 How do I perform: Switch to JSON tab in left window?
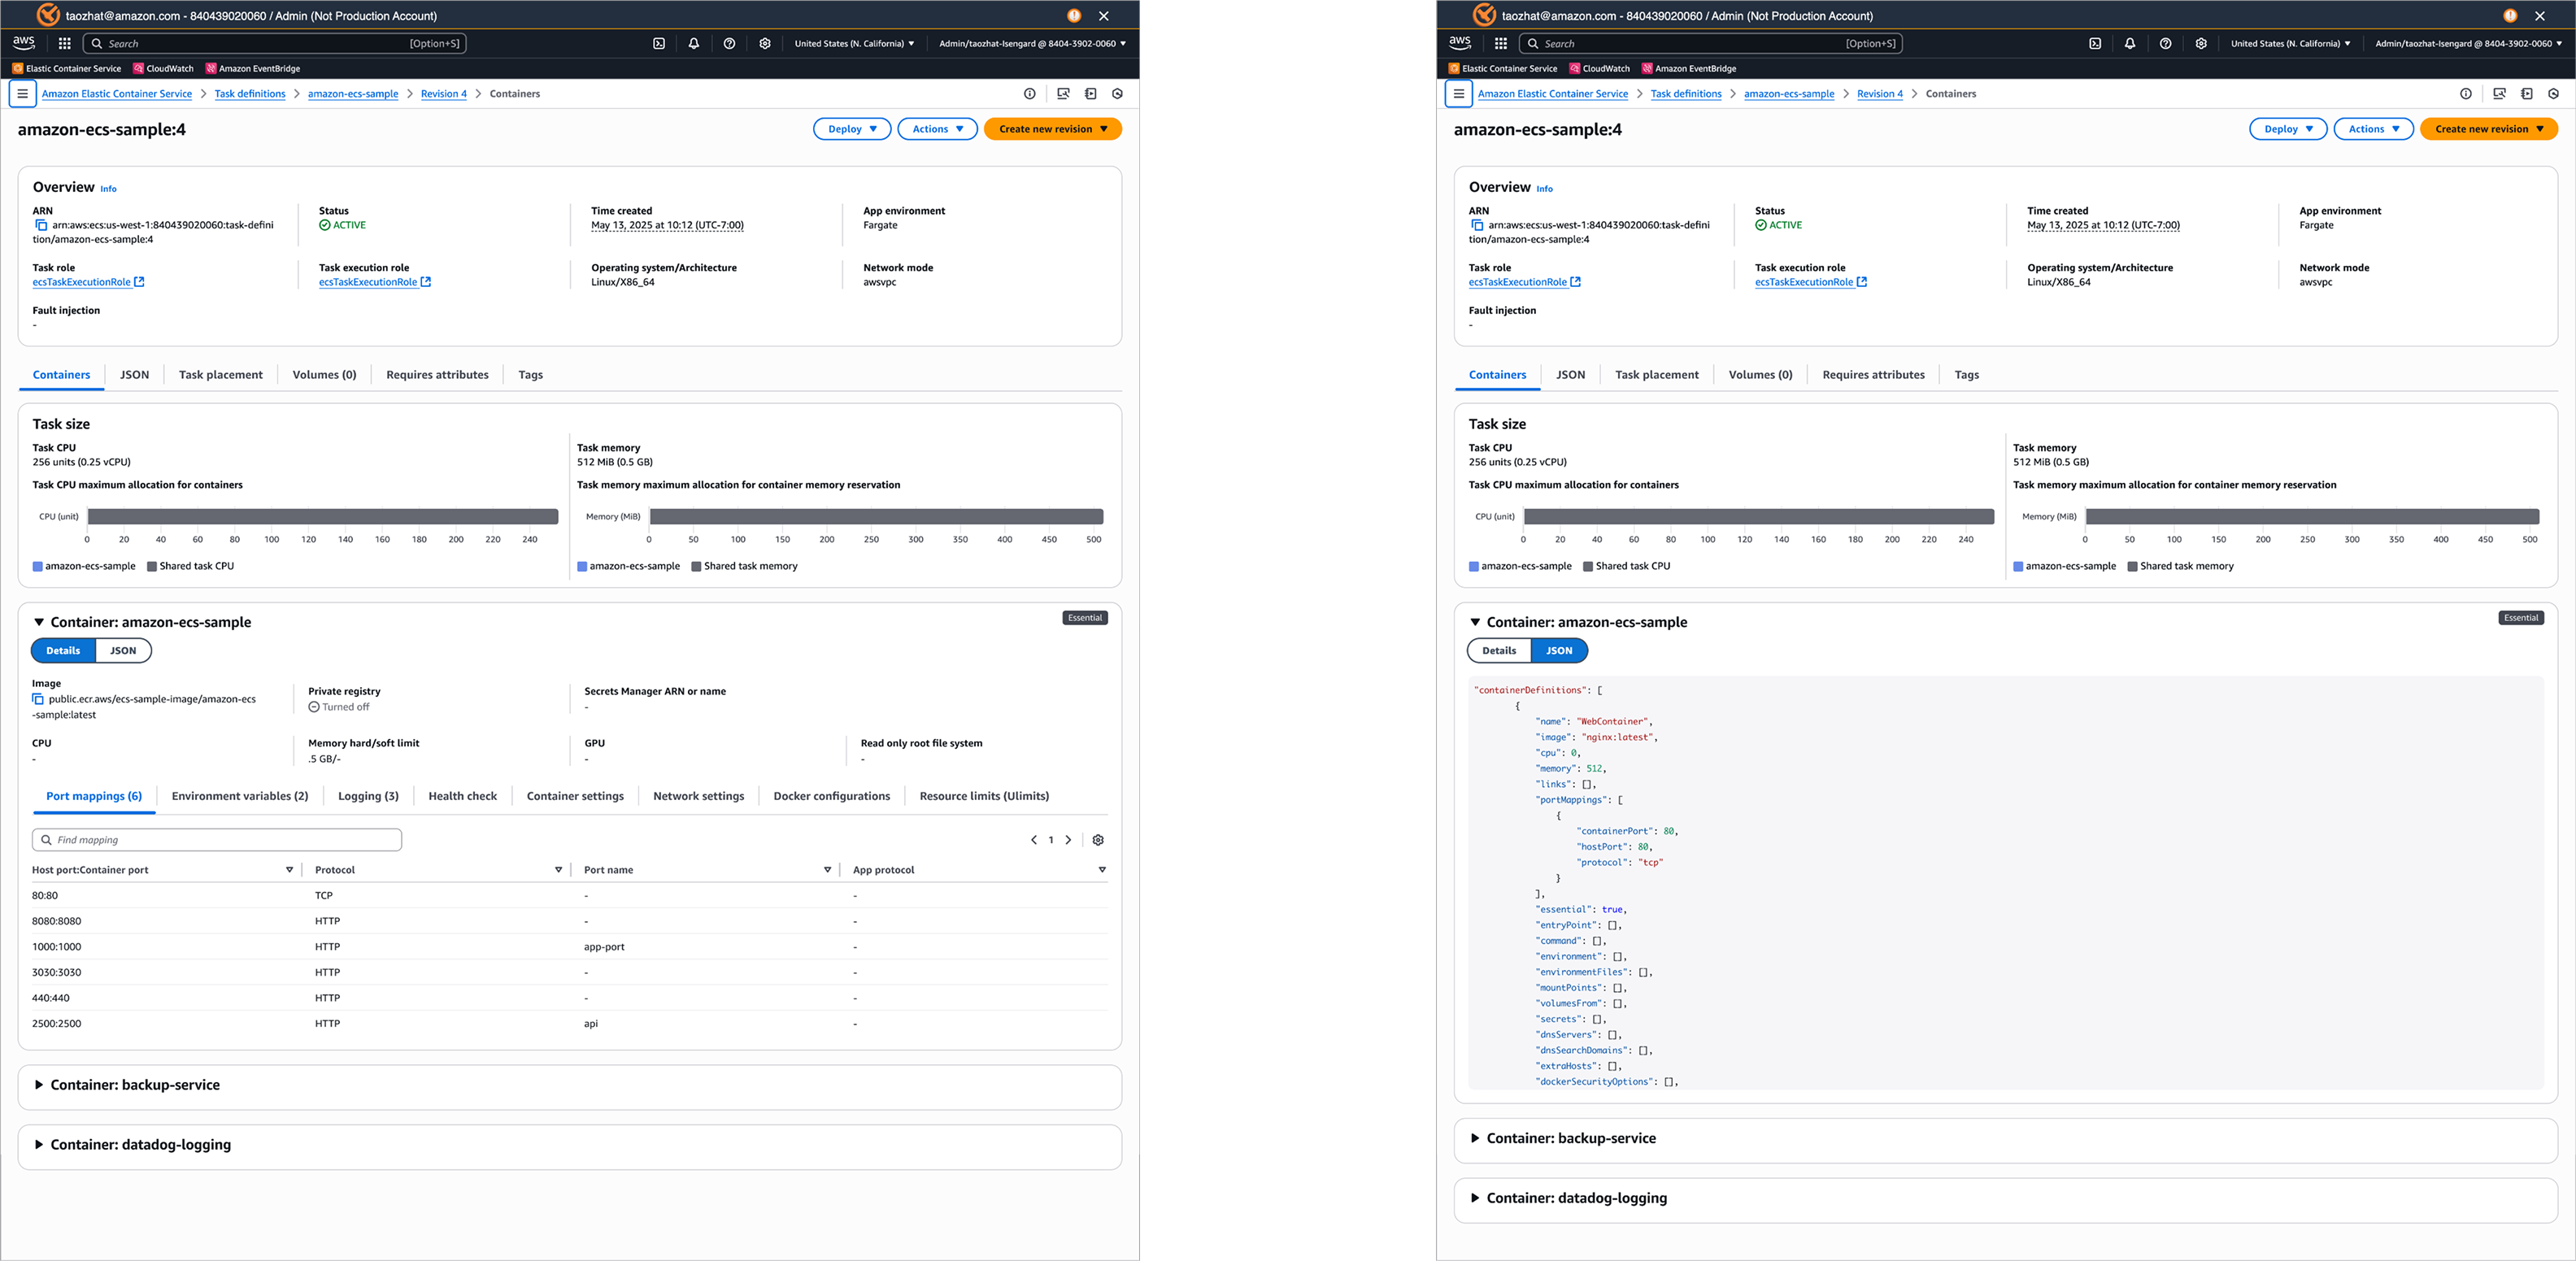134,375
